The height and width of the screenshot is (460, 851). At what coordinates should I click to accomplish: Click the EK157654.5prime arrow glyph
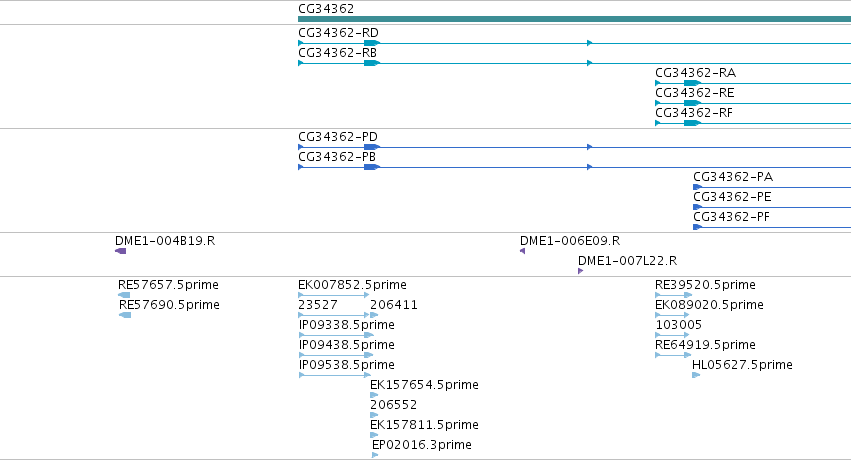tap(374, 395)
